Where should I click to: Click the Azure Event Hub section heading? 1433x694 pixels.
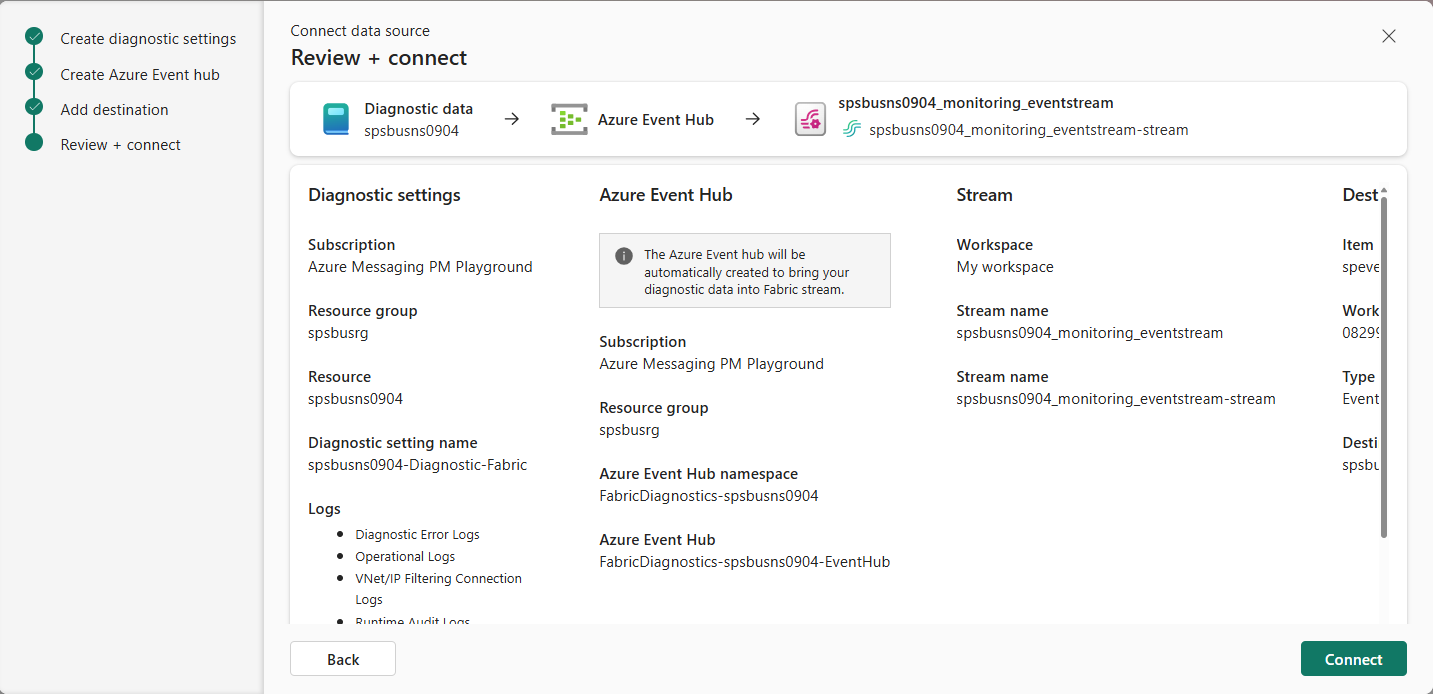coord(666,195)
